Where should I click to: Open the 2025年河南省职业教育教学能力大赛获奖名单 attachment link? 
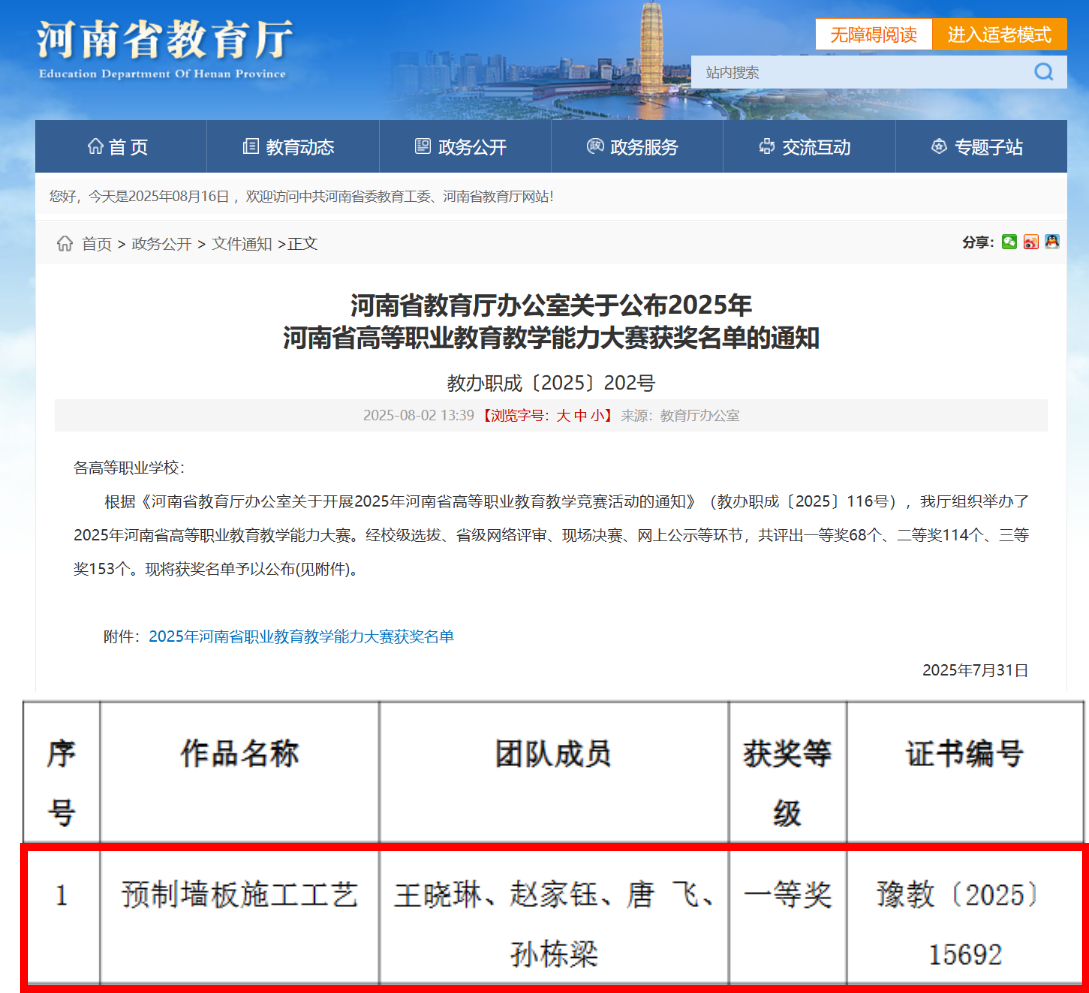point(301,636)
